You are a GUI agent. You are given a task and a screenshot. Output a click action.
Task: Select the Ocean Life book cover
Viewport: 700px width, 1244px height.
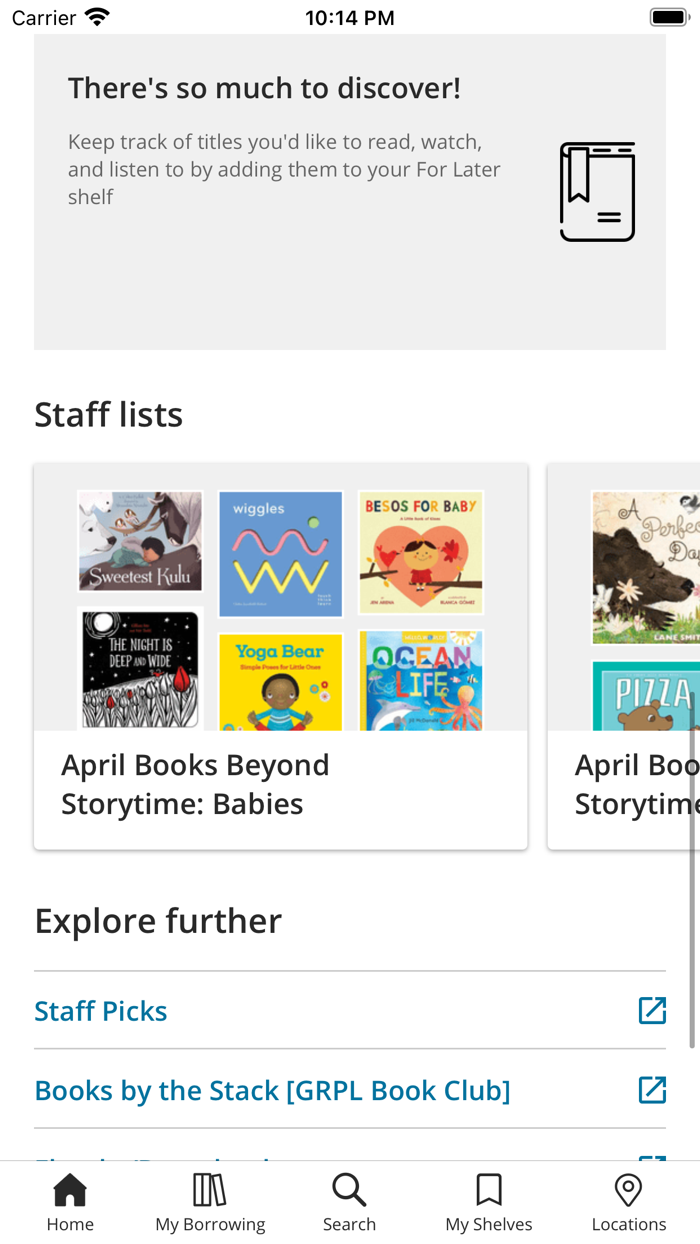click(421, 680)
